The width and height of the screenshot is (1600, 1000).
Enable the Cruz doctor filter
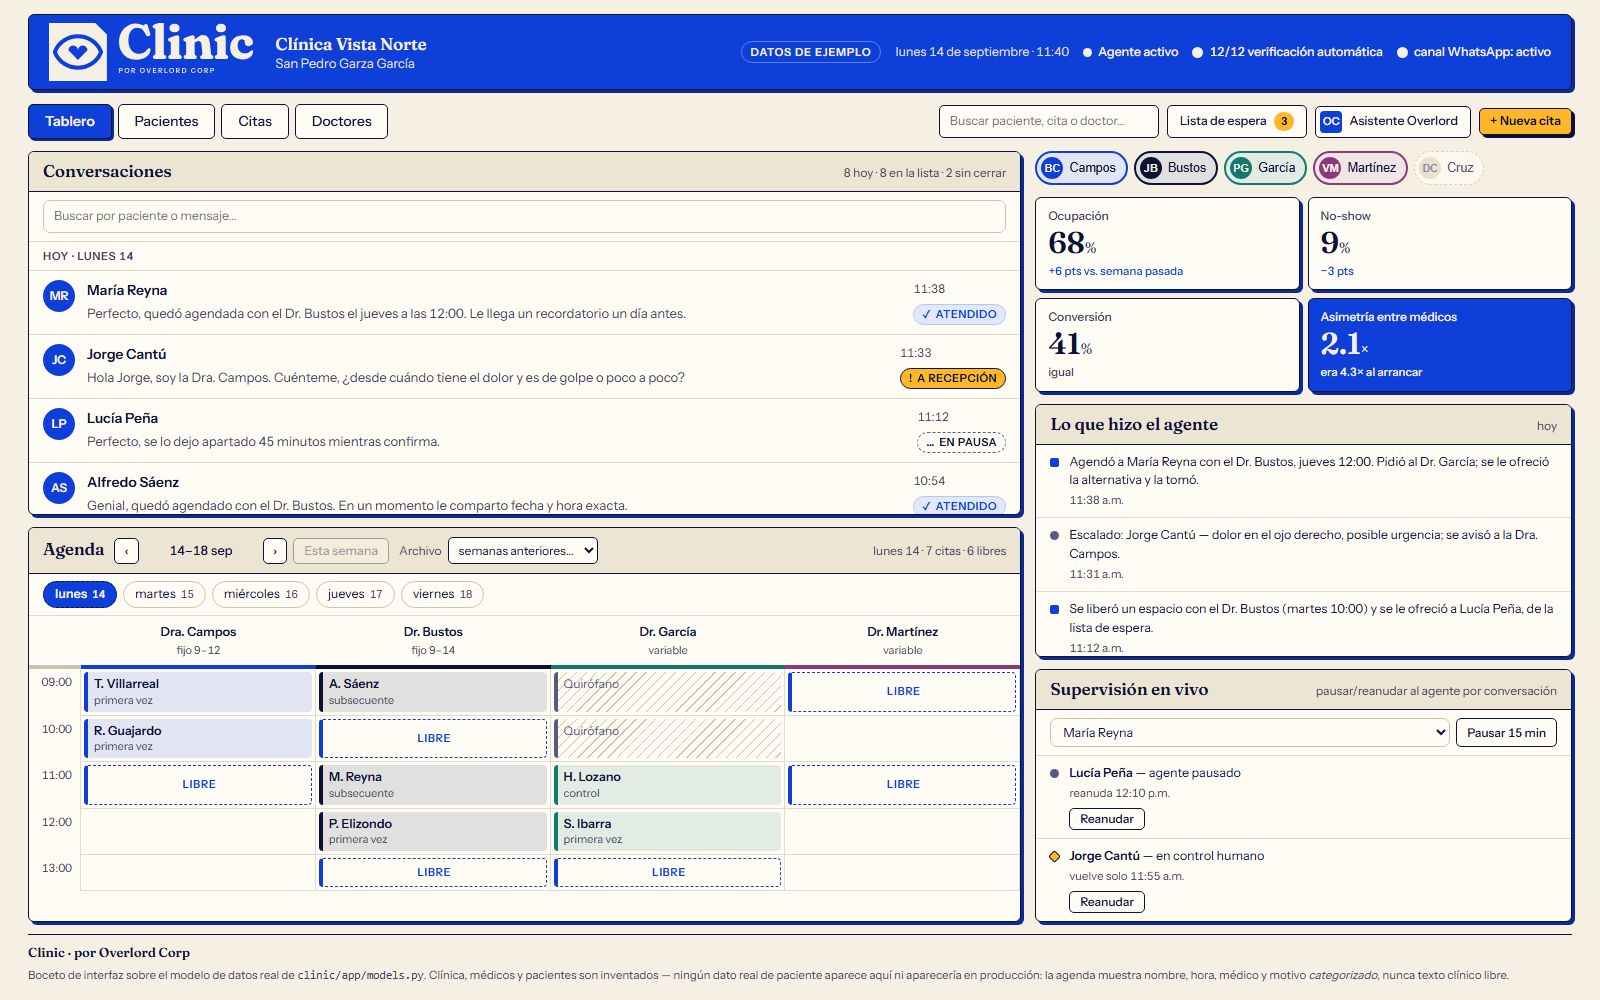point(1449,168)
